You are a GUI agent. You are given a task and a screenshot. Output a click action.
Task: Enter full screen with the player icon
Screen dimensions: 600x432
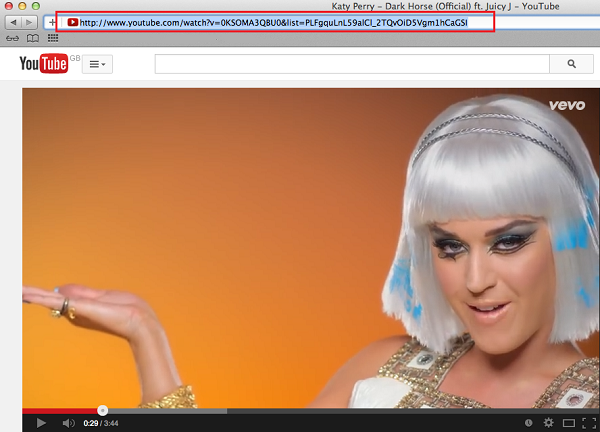589,423
